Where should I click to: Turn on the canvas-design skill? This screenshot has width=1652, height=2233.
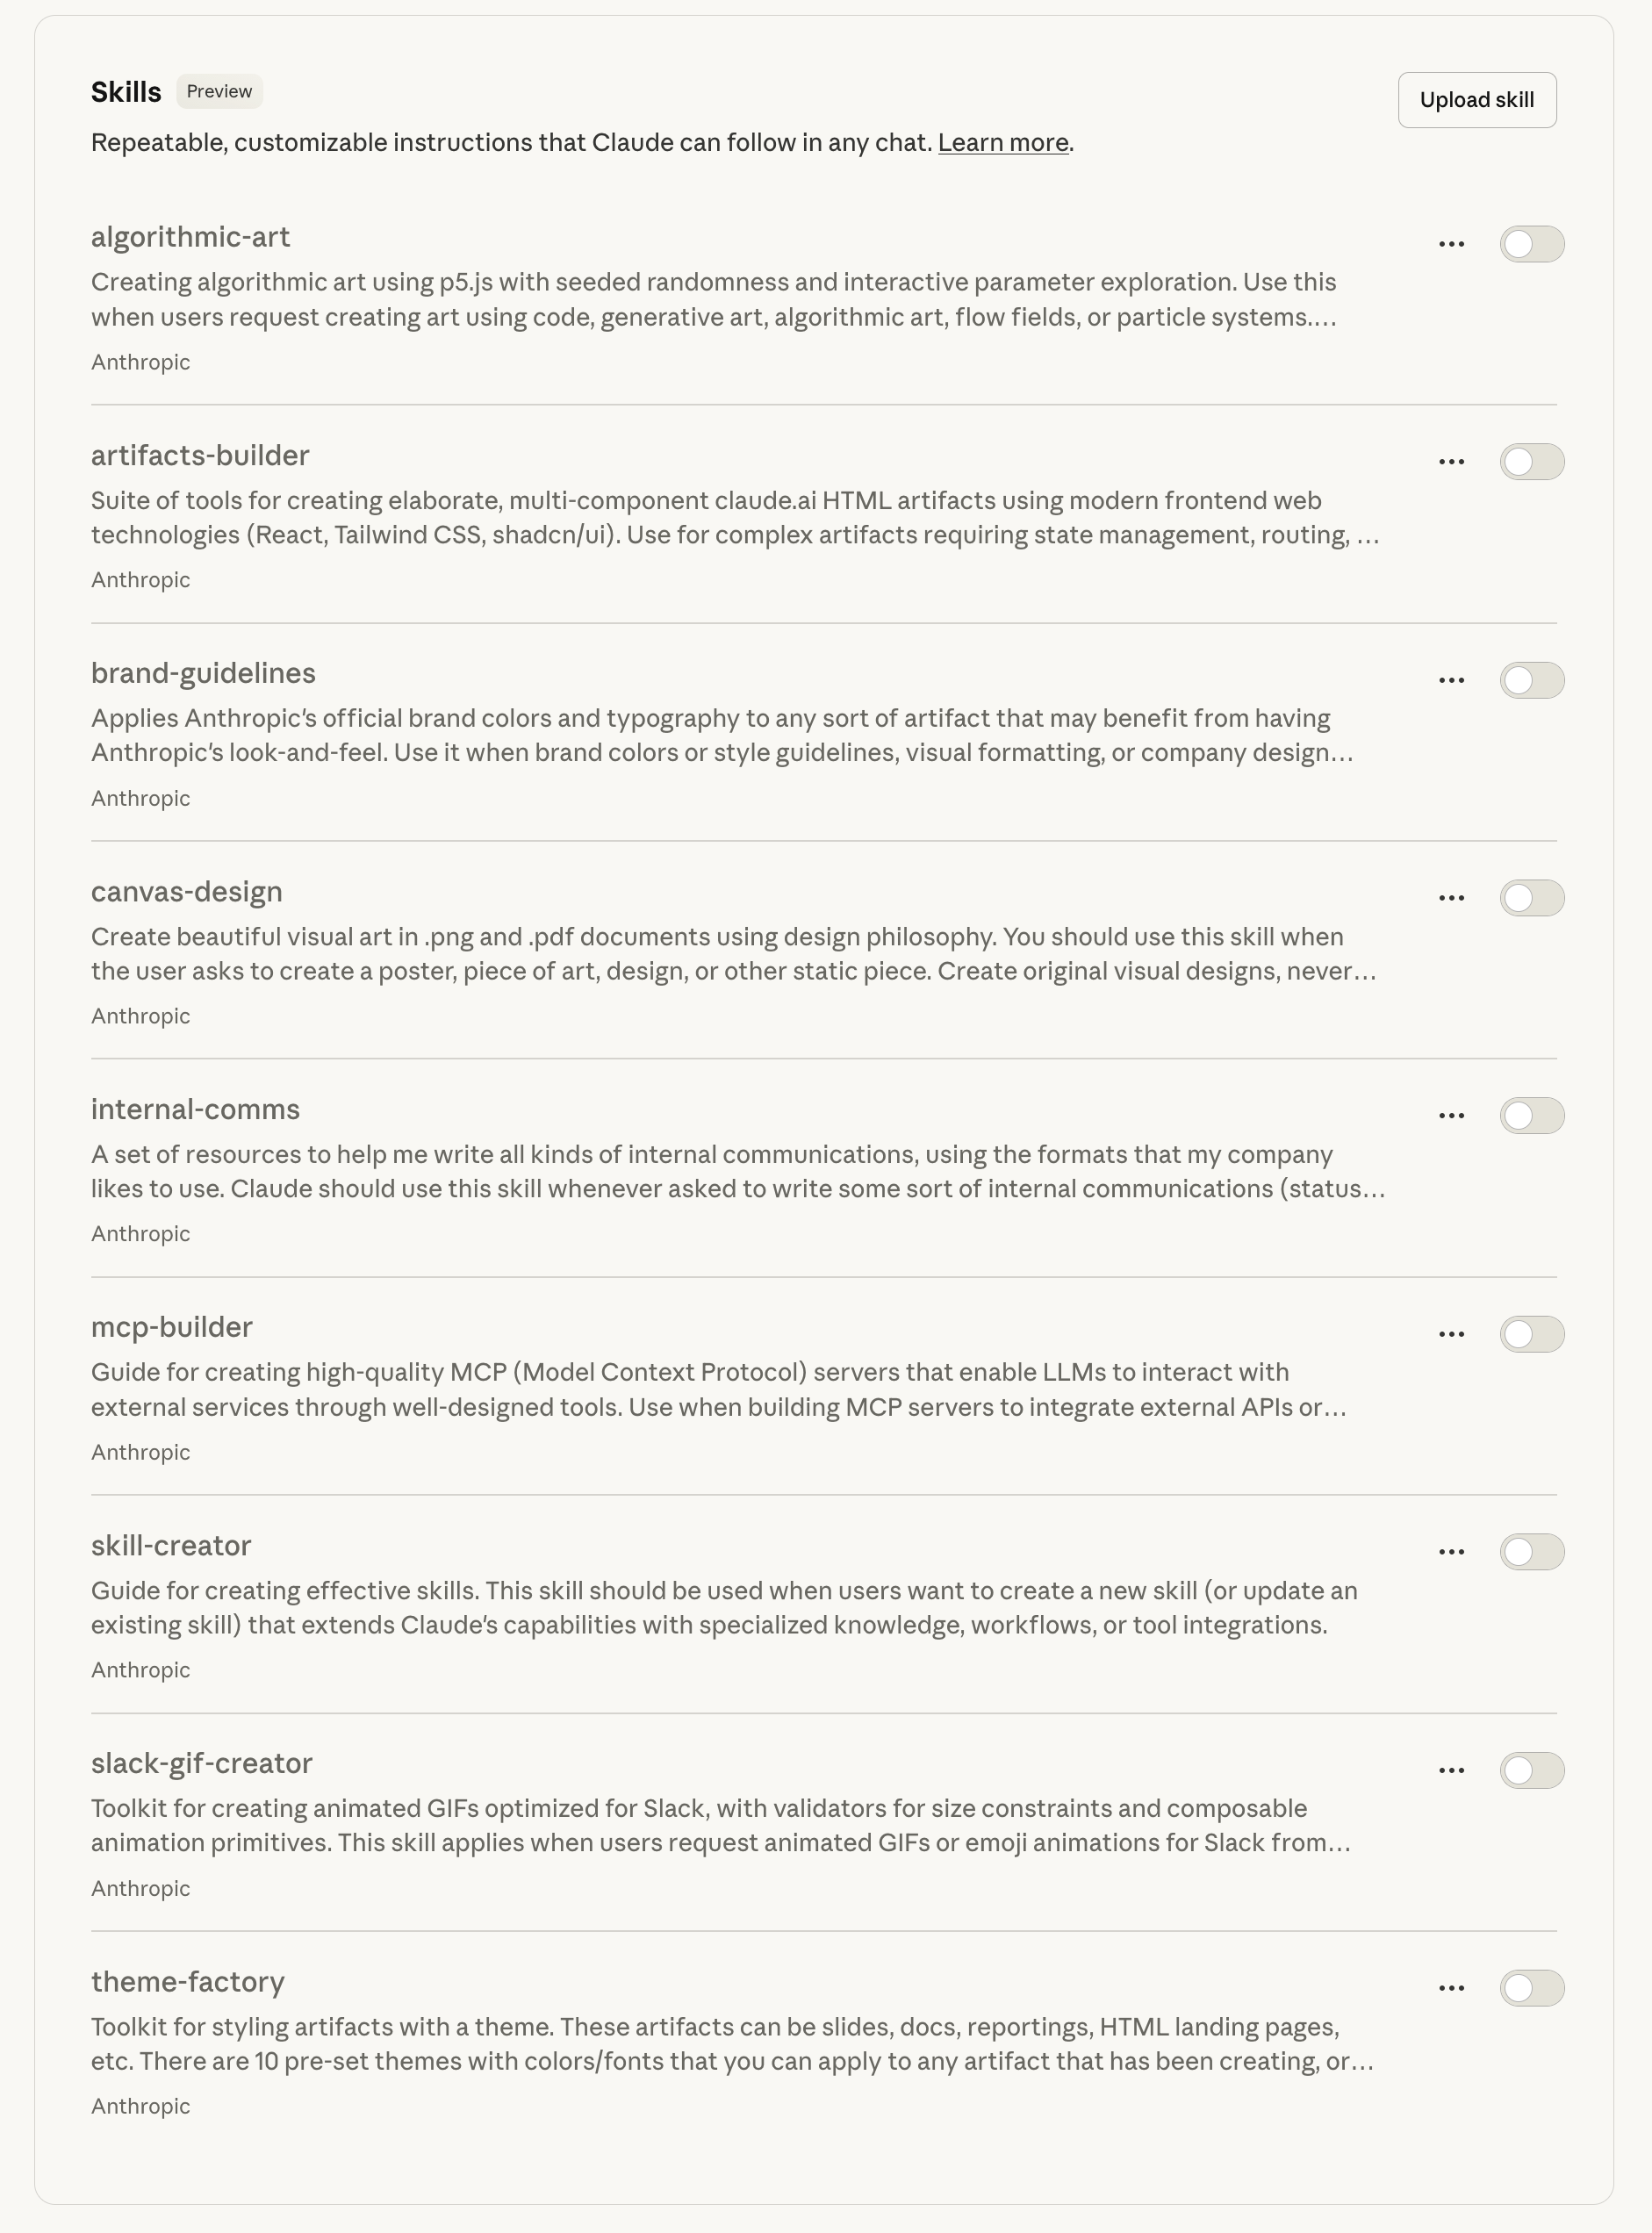[1531, 898]
